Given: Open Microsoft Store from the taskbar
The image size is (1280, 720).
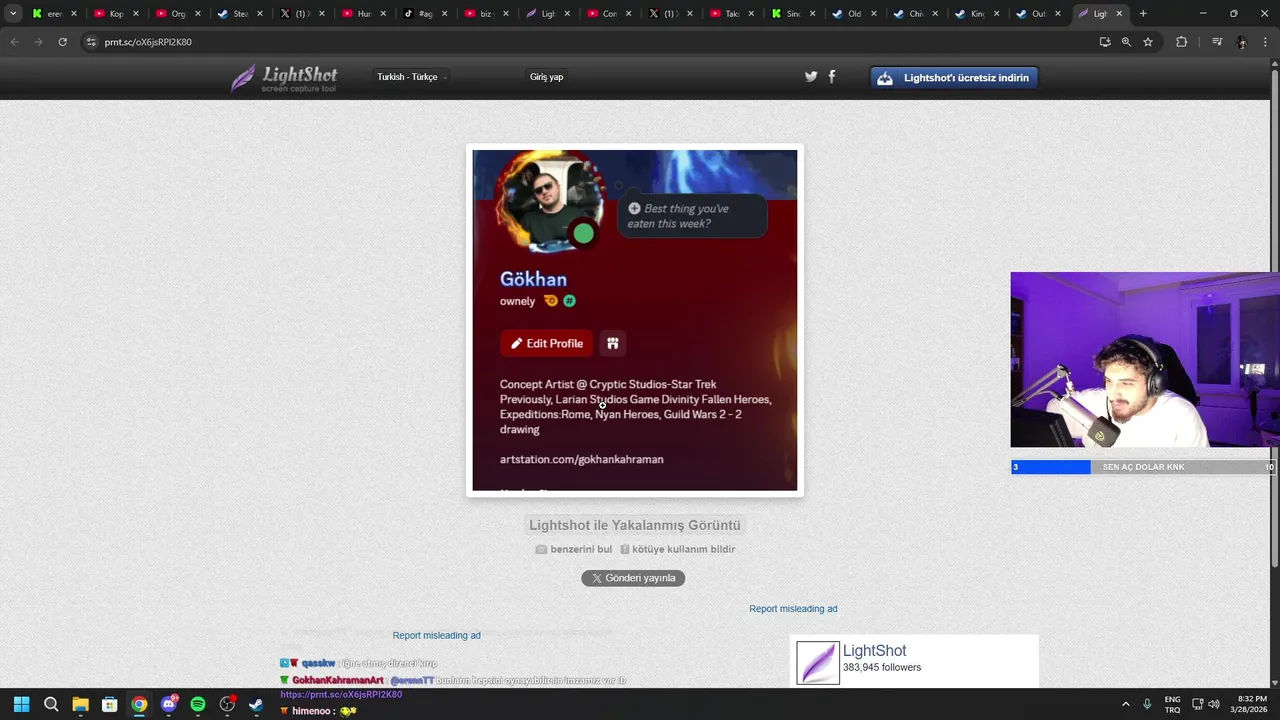Looking at the screenshot, I should tap(110, 704).
